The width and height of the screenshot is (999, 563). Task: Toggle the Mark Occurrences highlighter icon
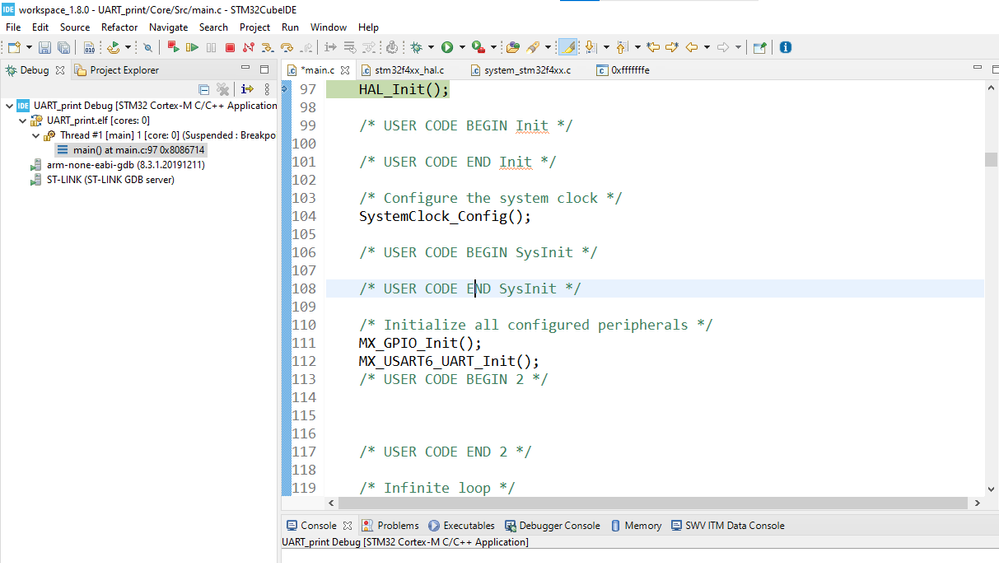pyautogui.click(x=568, y=47)
